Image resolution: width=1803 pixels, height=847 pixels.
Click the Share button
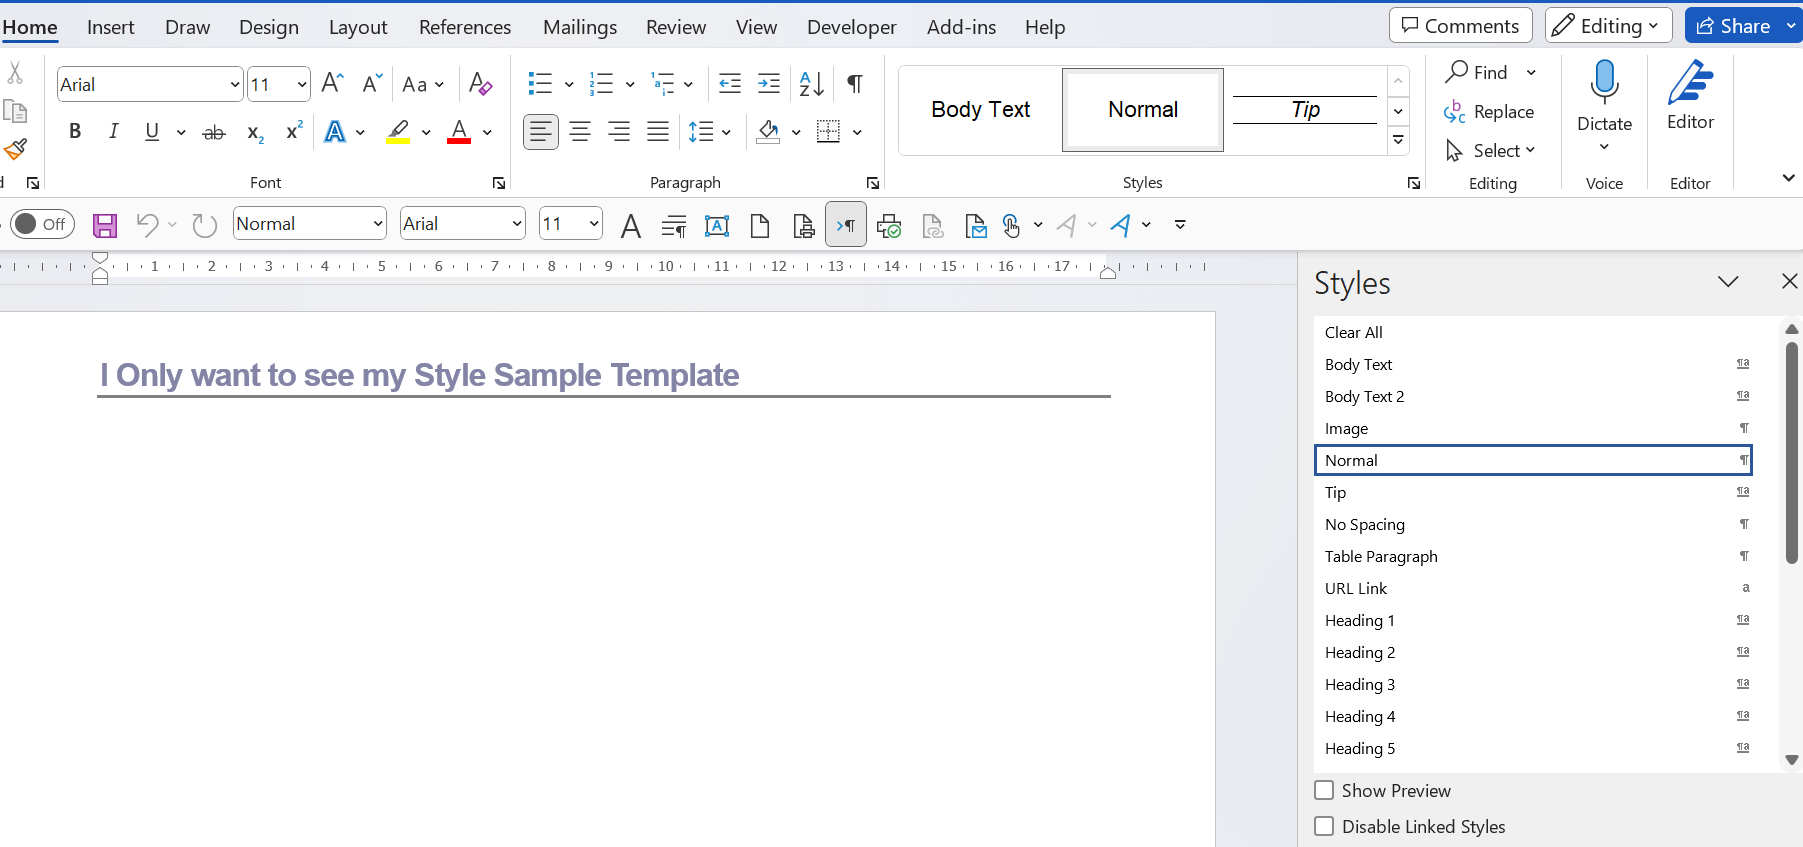1735,26
